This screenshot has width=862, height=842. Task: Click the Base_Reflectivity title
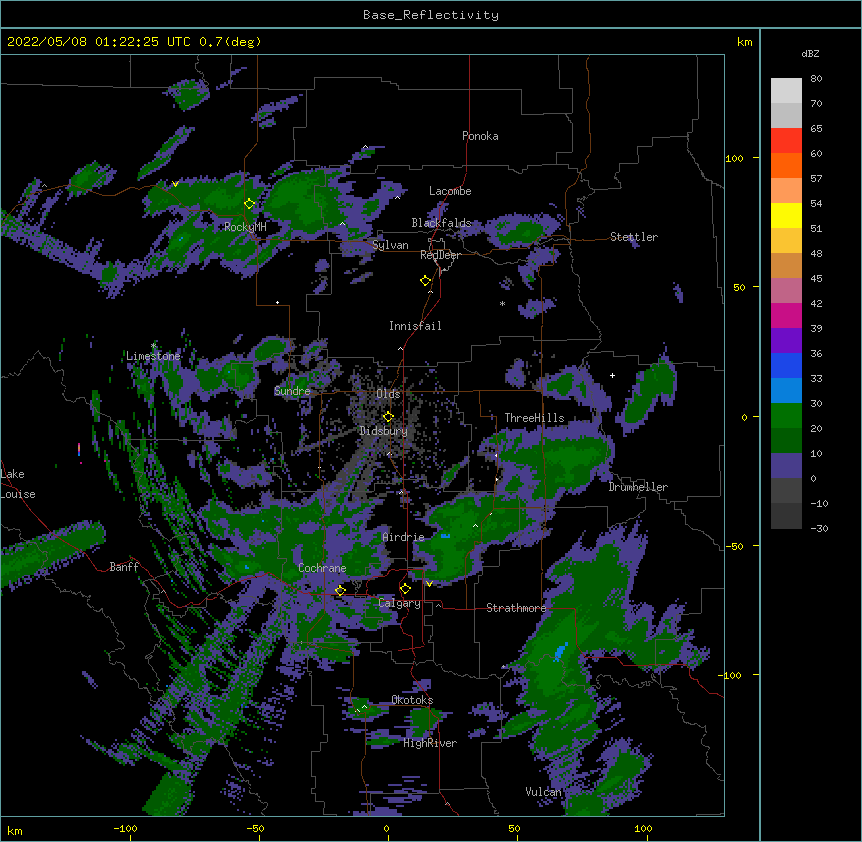(431, 15)
